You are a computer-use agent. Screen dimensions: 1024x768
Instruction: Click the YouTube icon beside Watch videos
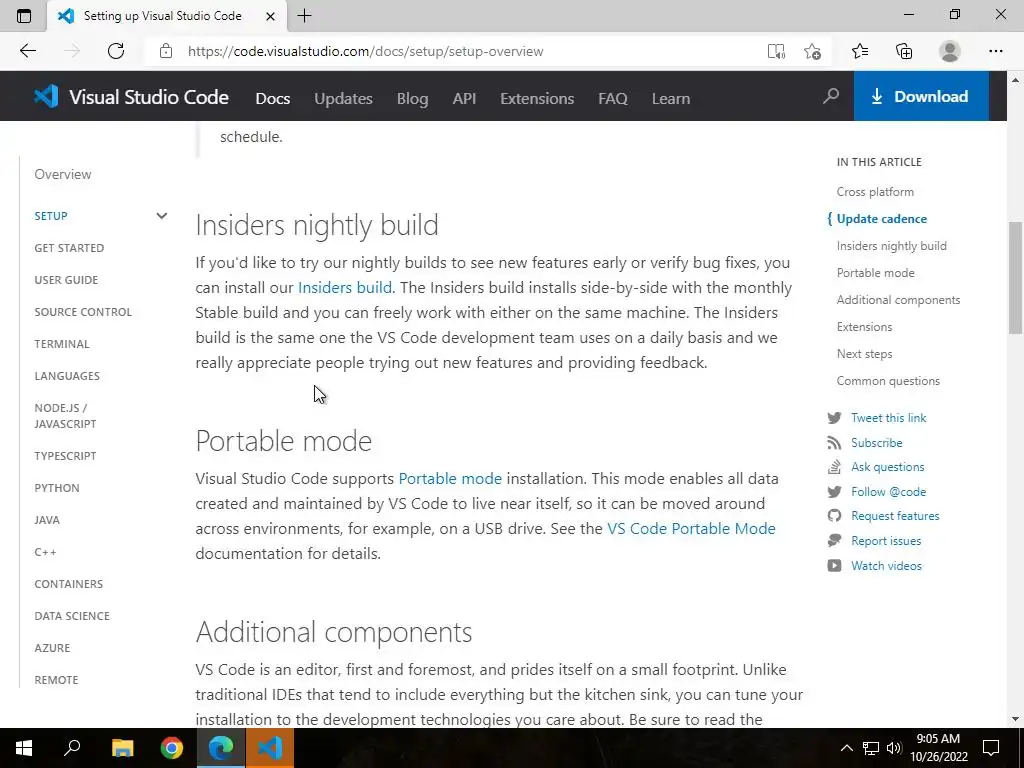point(834,566)
